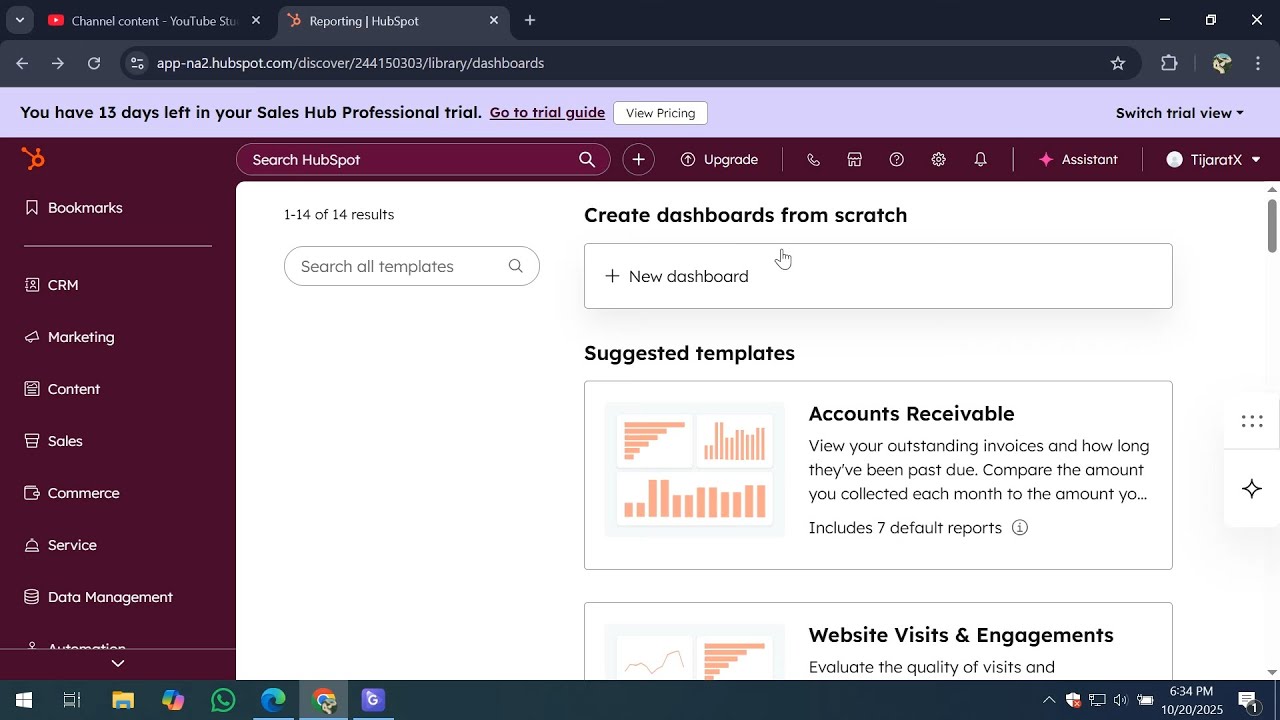Close the YouTube Studio tab
Viewport: 1280px width, 720px height.
[x=256, y=20]
